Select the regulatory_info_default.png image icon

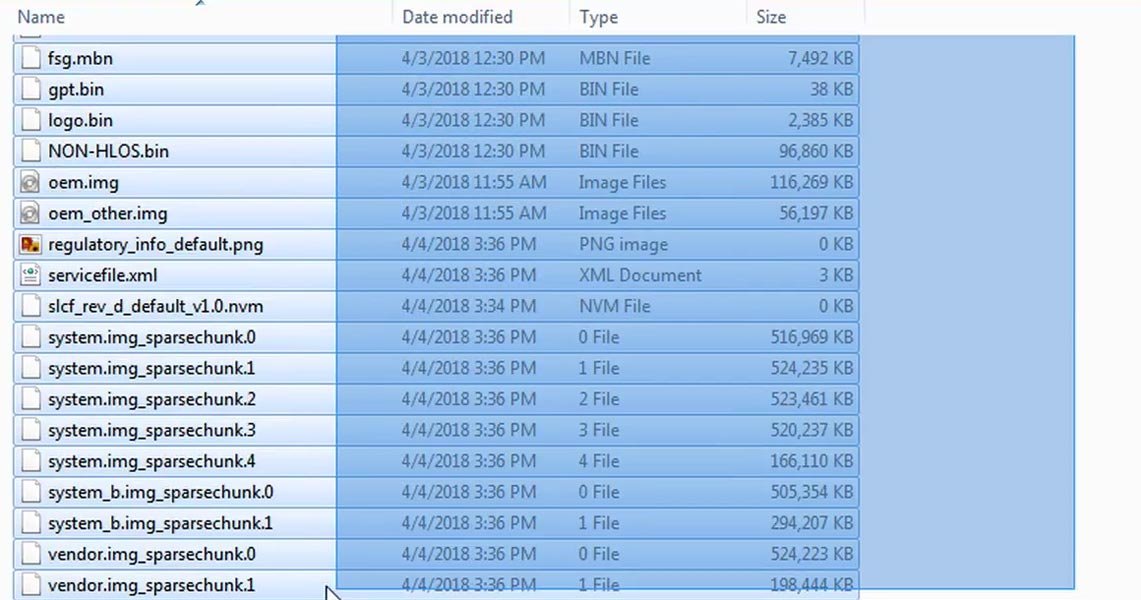click(31, 244)
